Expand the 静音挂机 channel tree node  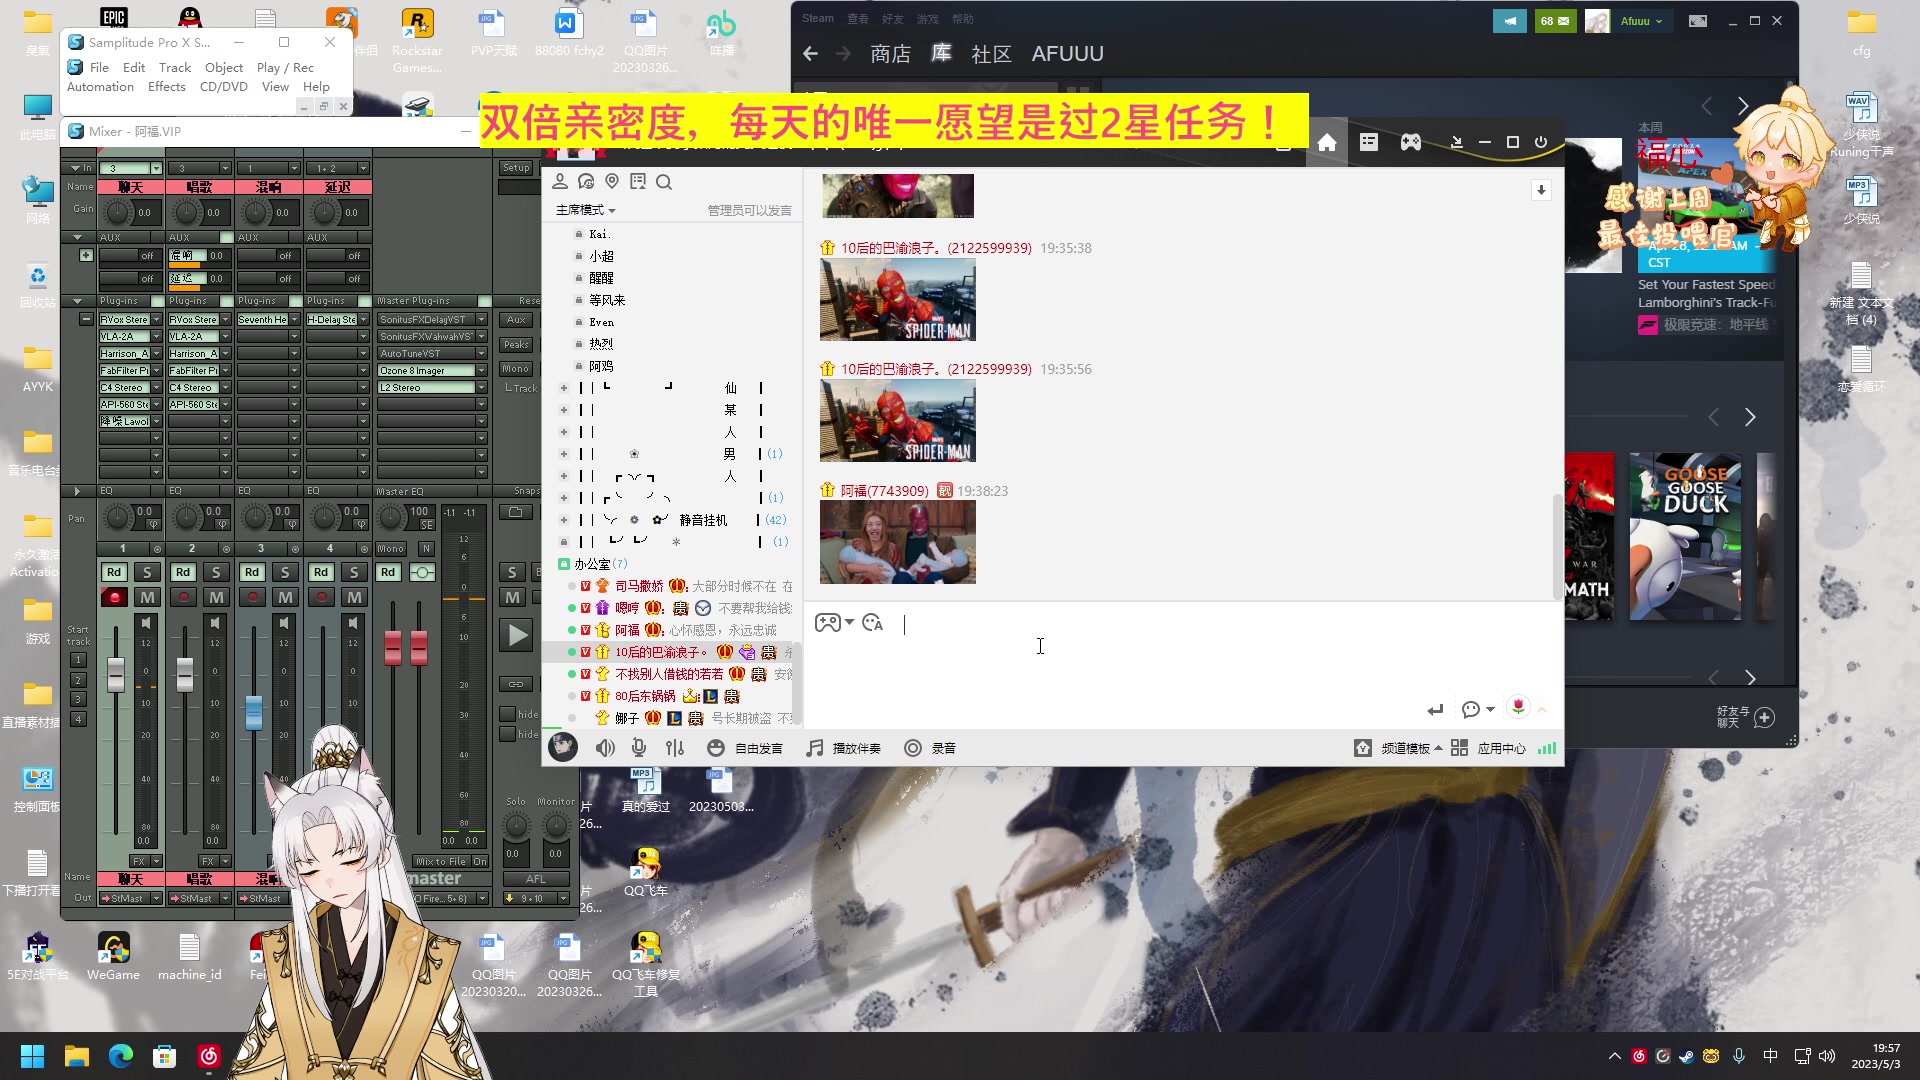pos(564,520)
